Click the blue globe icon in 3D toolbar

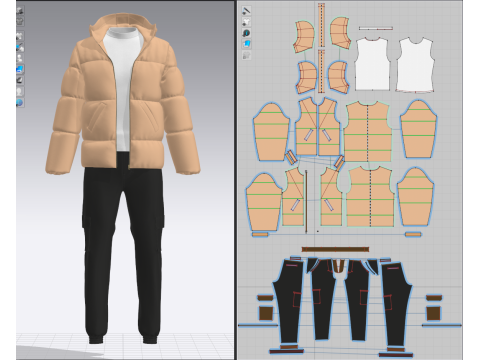click(x=20, y=102)
